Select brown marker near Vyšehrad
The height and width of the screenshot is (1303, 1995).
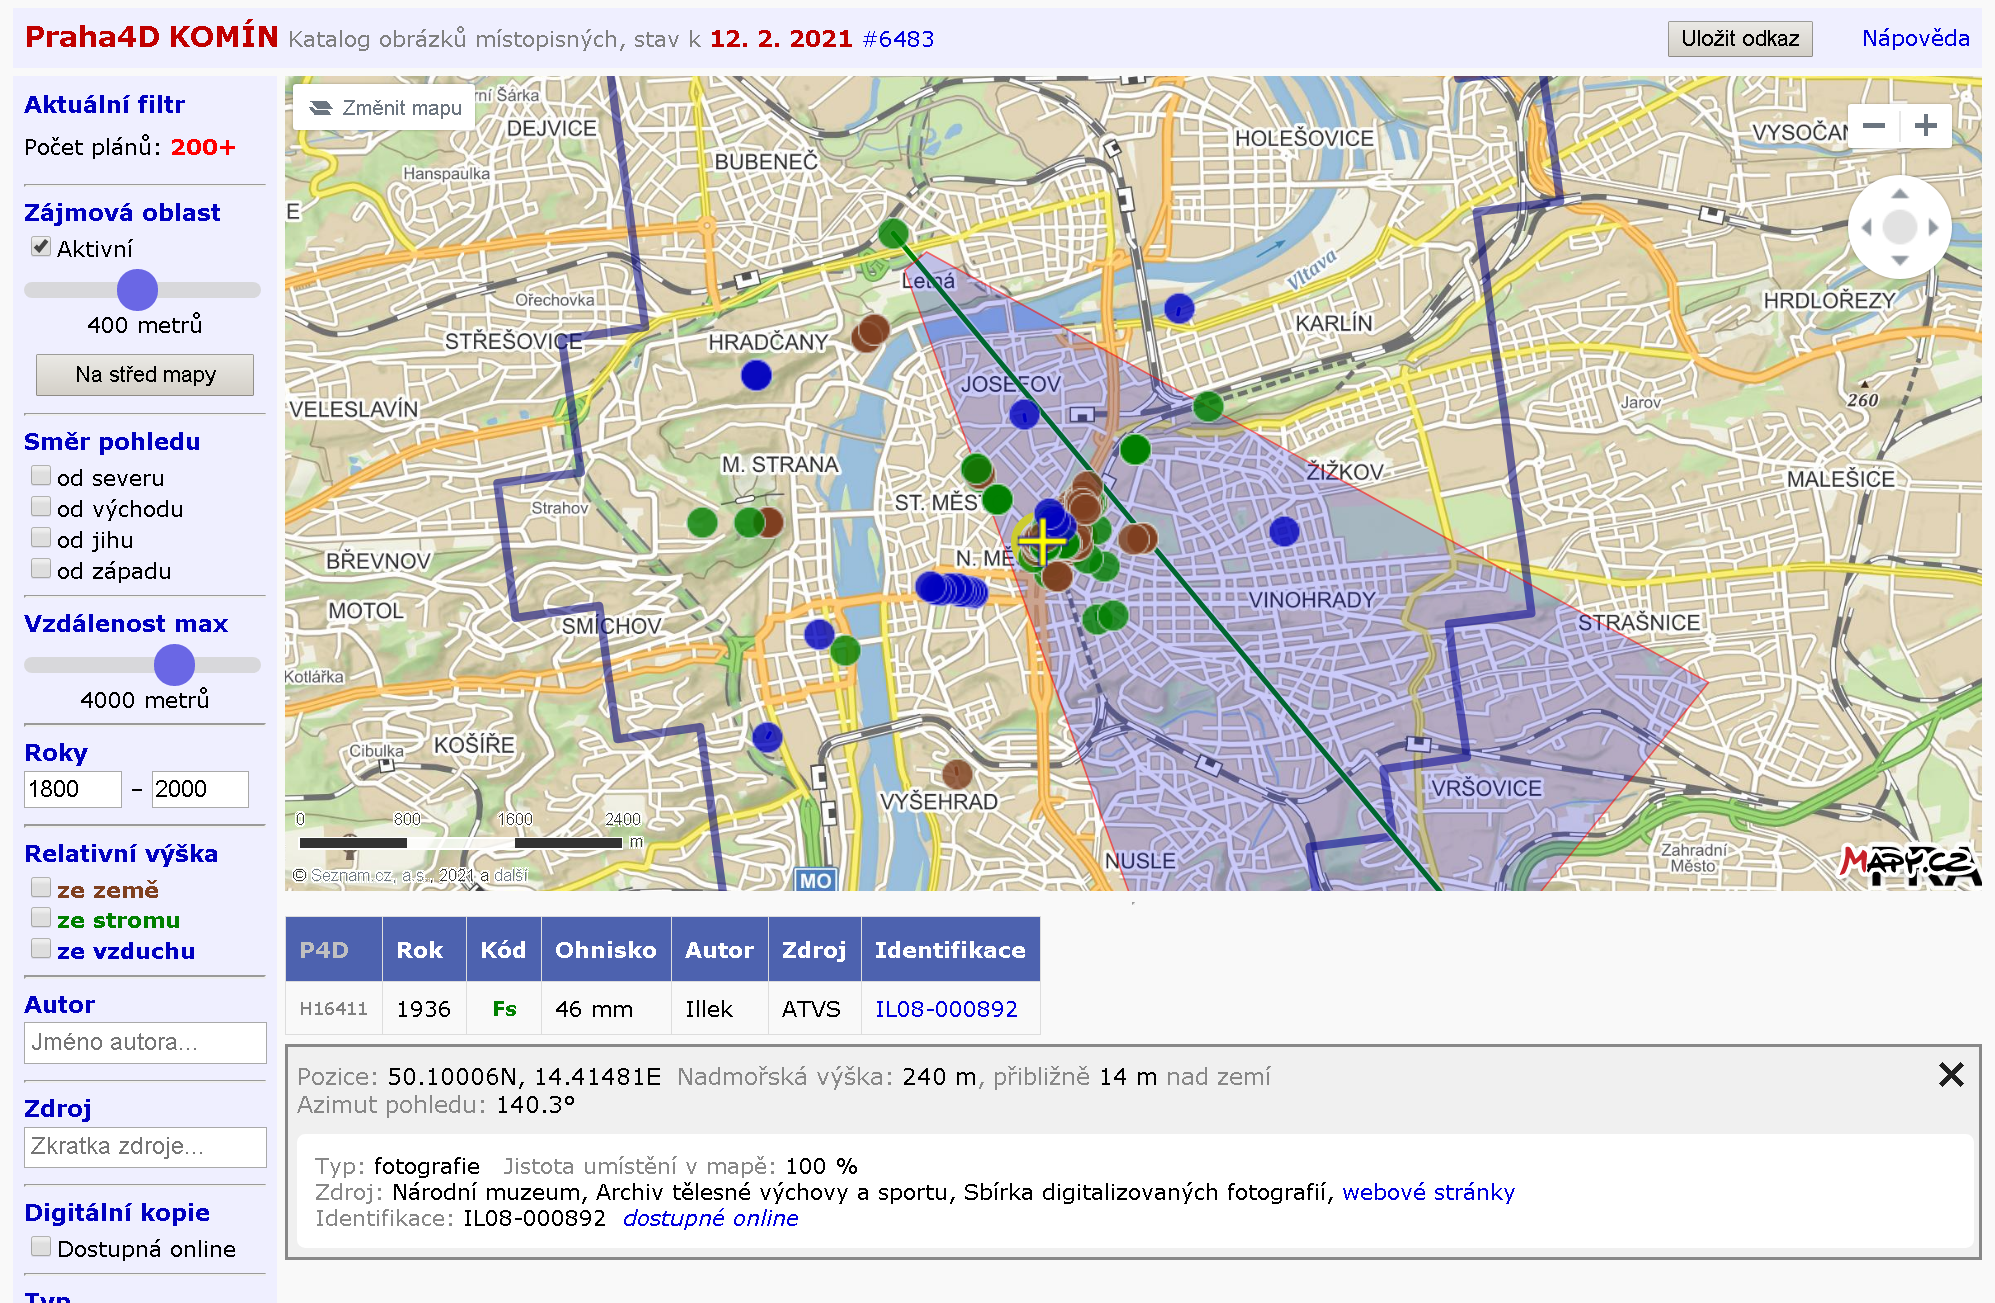tap(957, 773)
